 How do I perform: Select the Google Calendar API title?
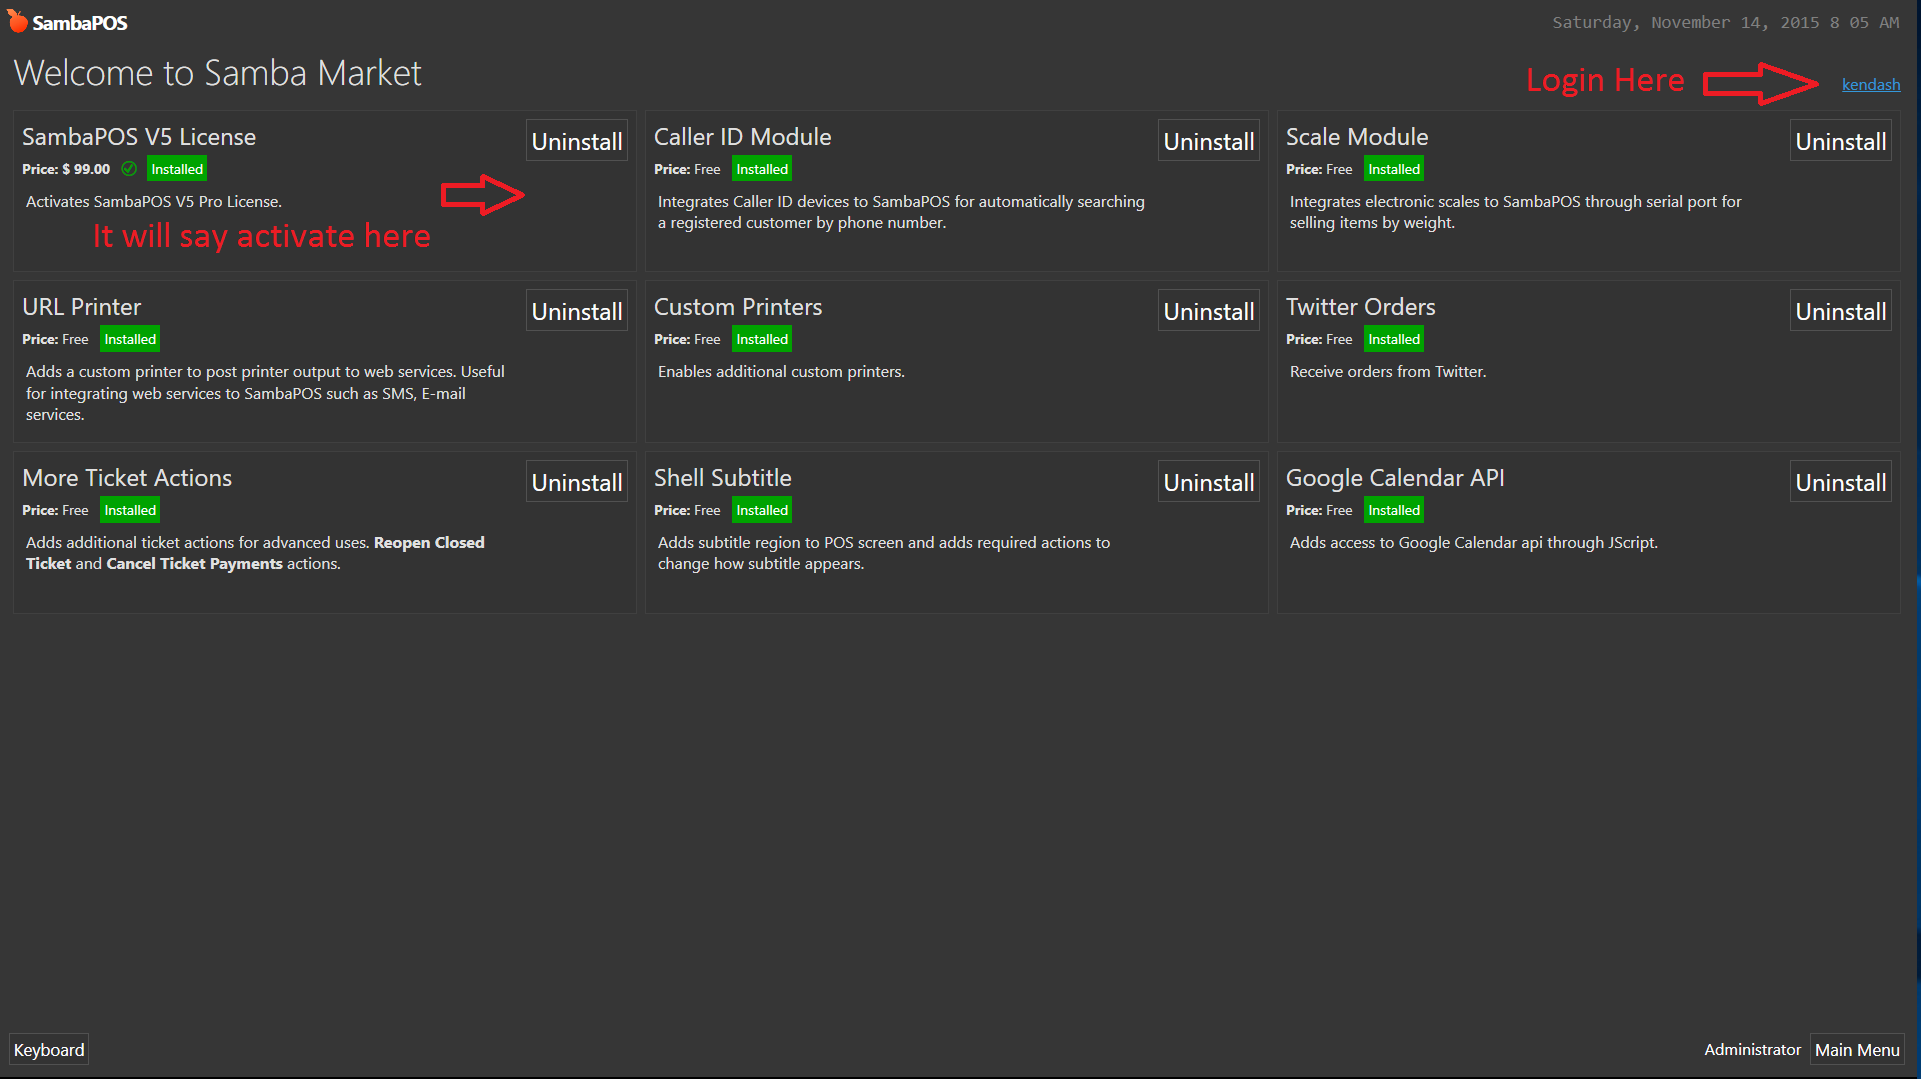pos(1394,478)
